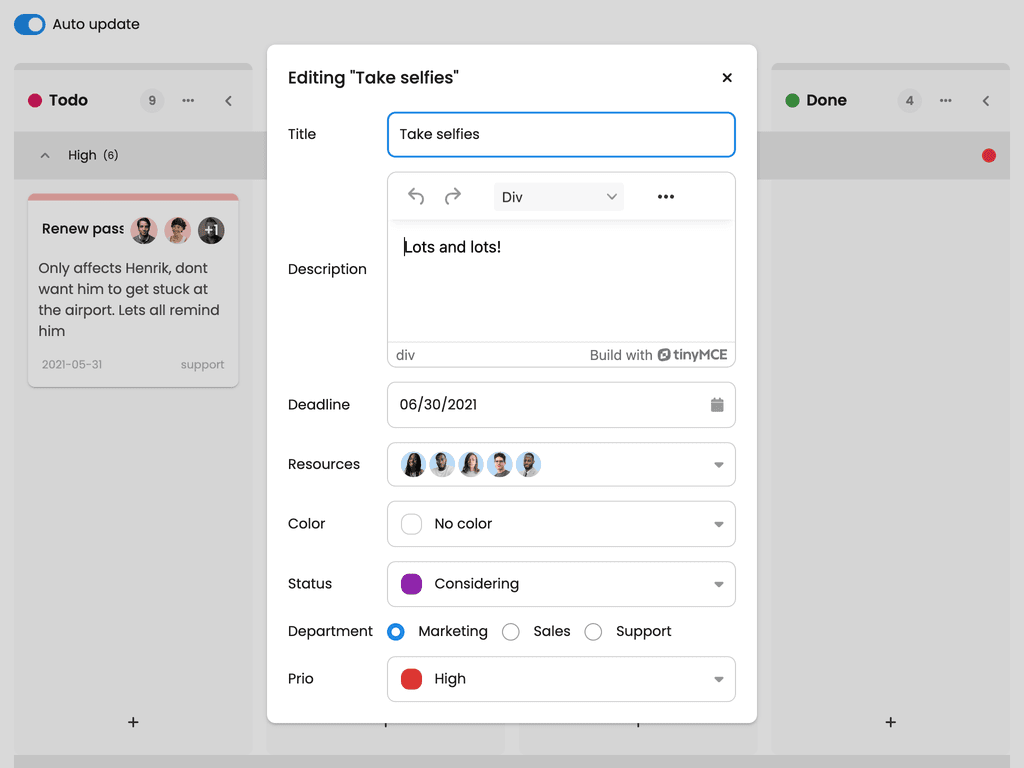Click the first resource avatar

413,464
